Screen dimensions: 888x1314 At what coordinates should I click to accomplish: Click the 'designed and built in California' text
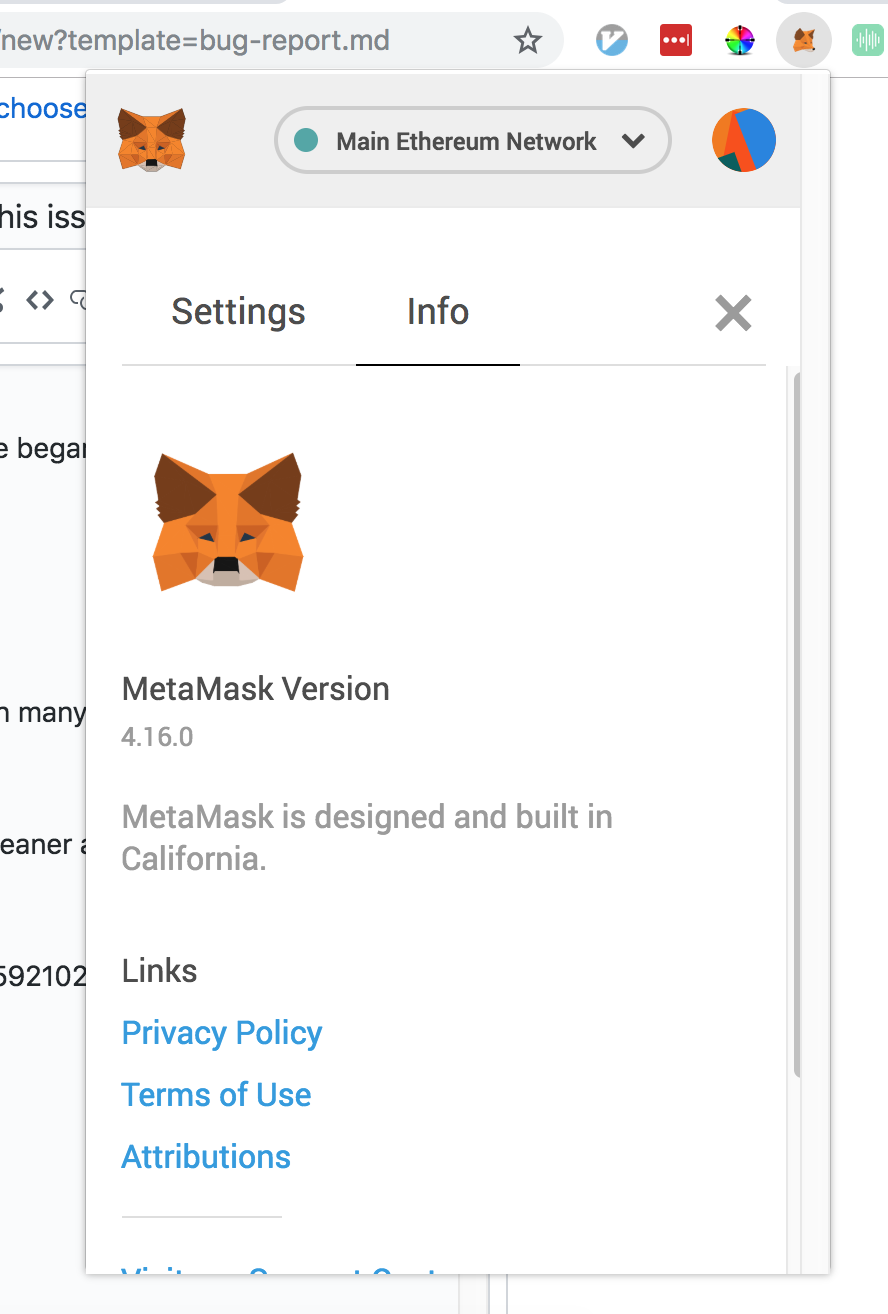[367, 838]
